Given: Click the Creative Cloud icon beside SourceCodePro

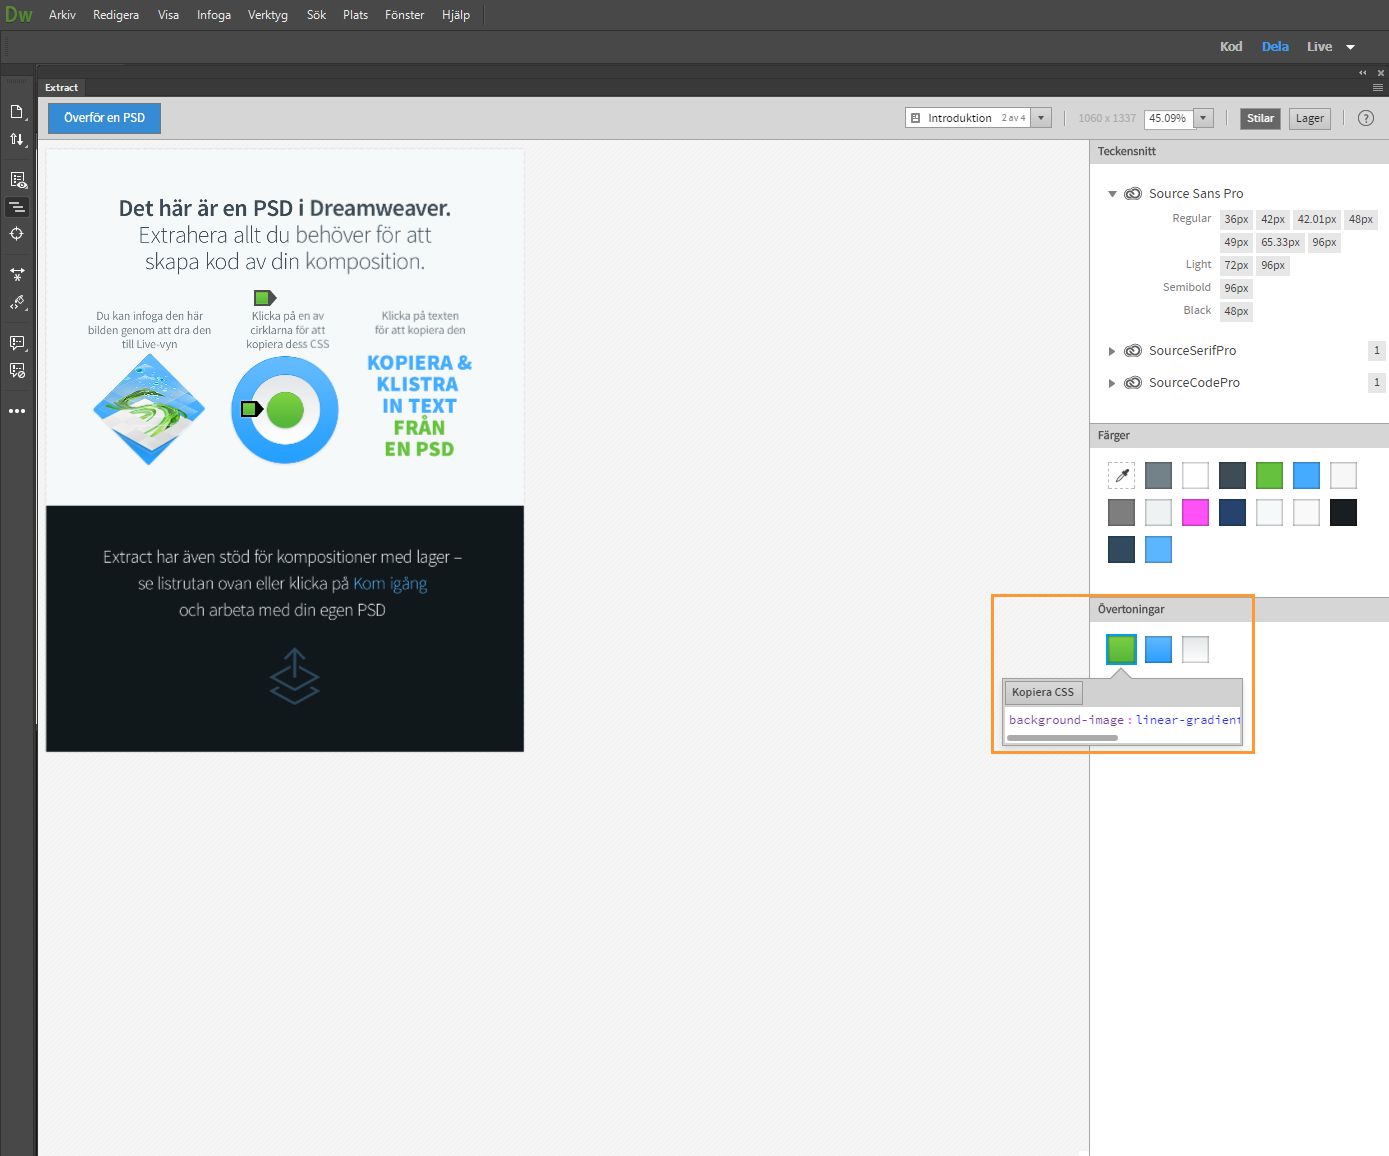Looking at the screenshot, I should tap(1133, 383).
